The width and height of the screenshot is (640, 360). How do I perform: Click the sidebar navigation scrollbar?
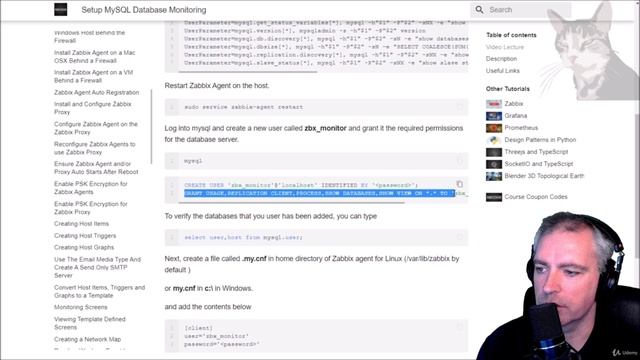(151, 127)
